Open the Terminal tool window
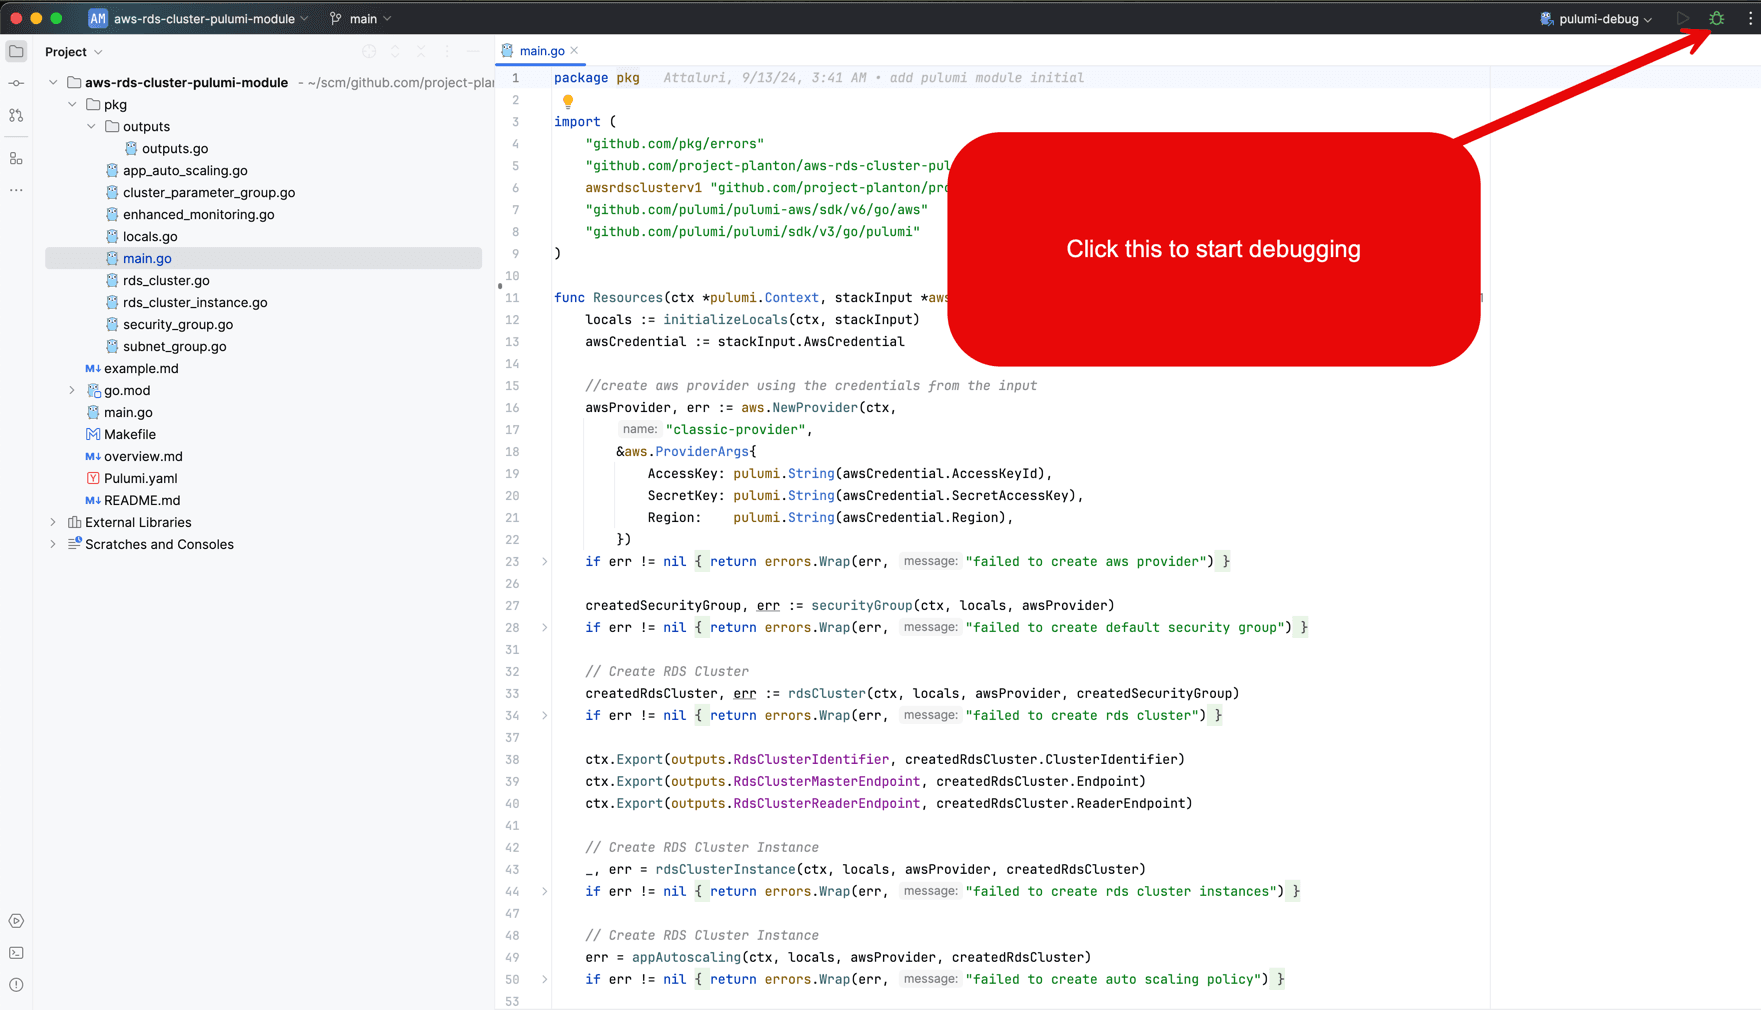 (x=16, y=953)
